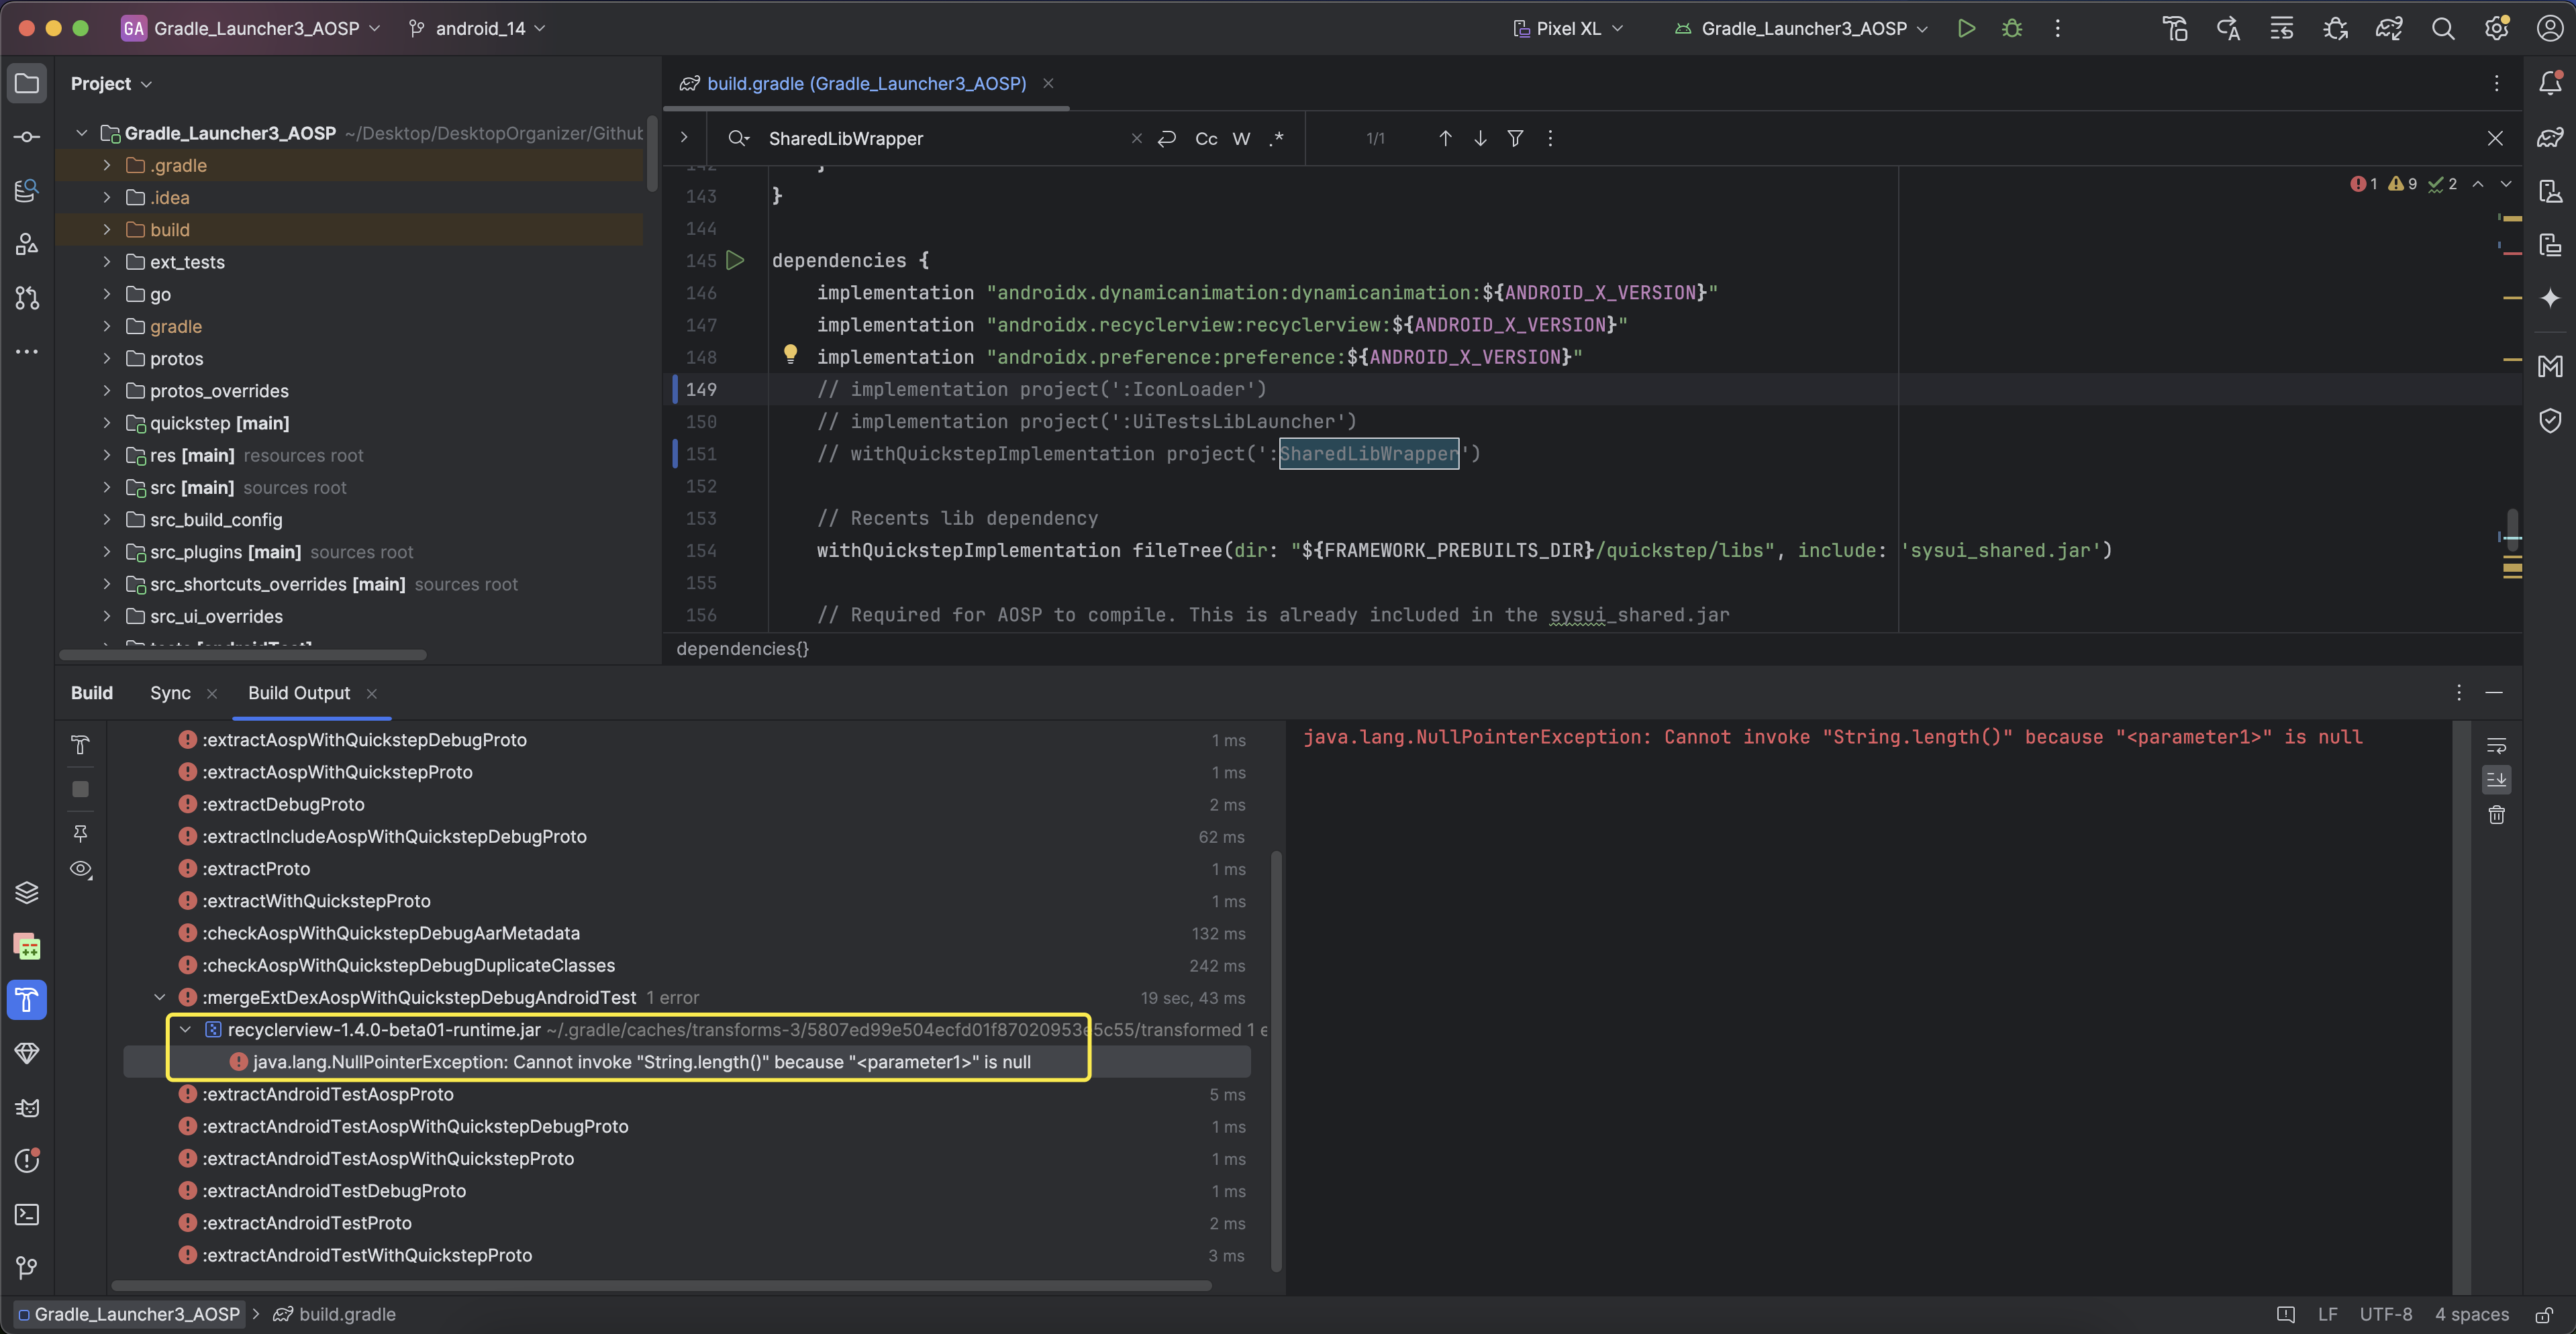The image size is (2576, 1334).
Task: Switch to the Build Output tab
Action: pyautogui.click(x=299, y=693)
